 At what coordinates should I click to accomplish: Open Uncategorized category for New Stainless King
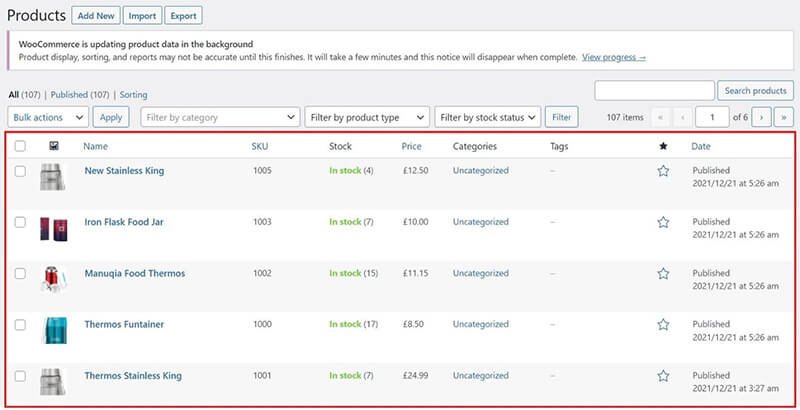tap(481, 171)
